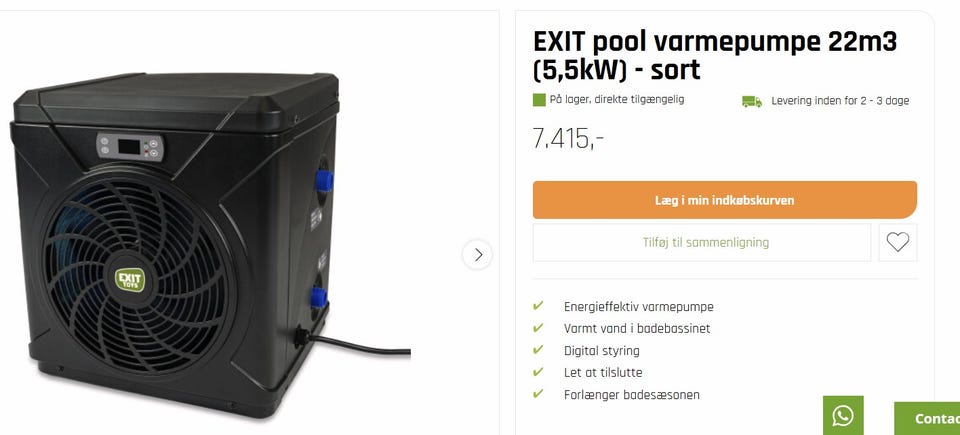Viewport: 960px width, 435px height.
Task: Open WhatsApp chat icon
Action: click(843, 416)
